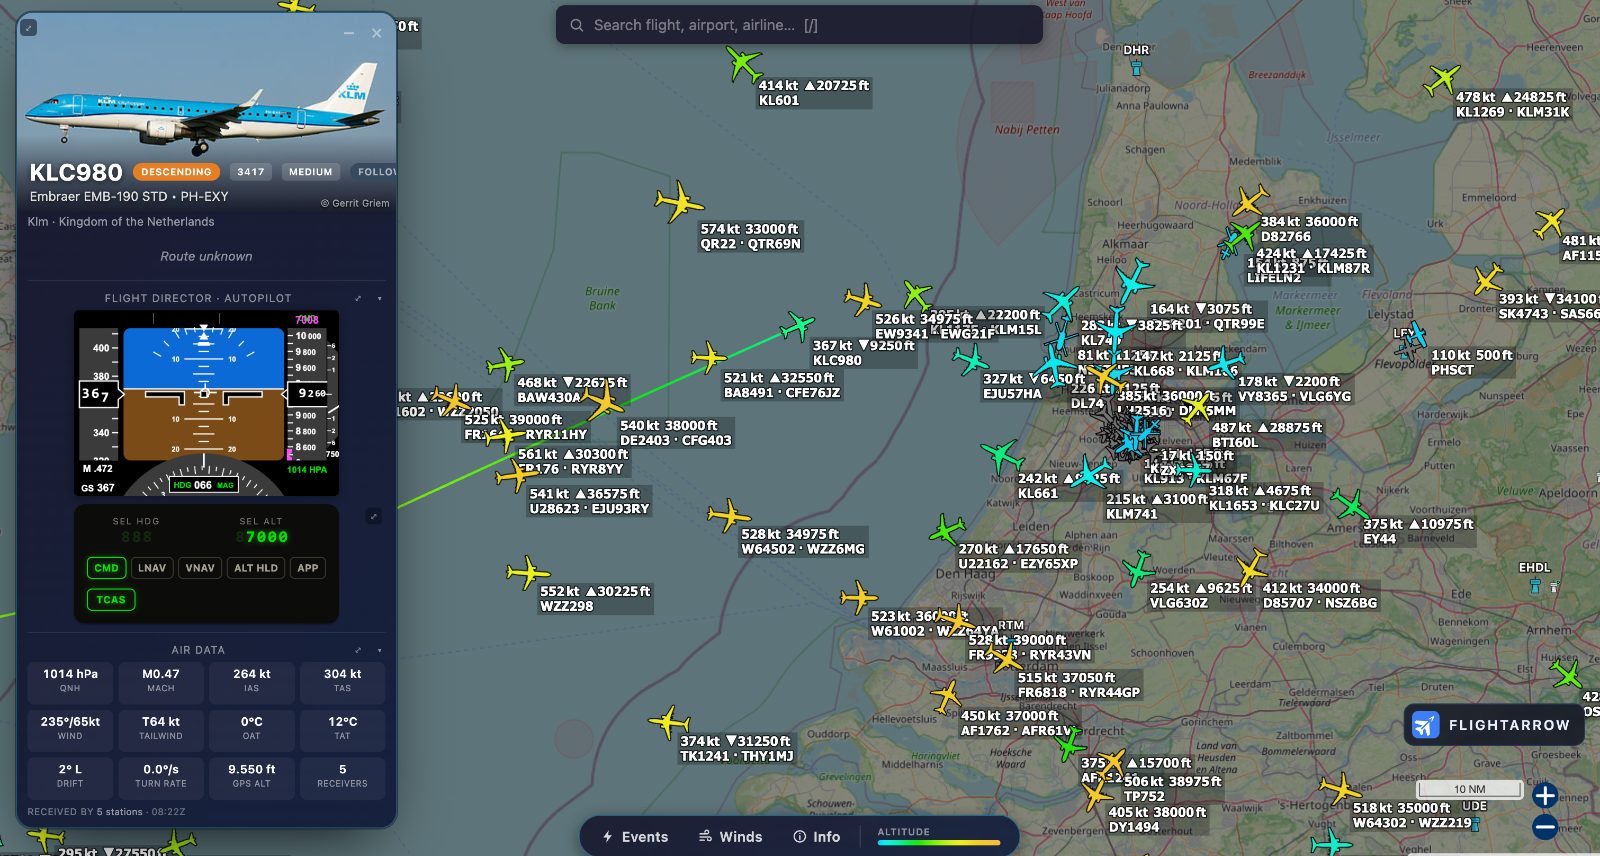Select the EY44 aircraft icon
This screenshot has width=1600, height=856.
[x=1350, y=505]
